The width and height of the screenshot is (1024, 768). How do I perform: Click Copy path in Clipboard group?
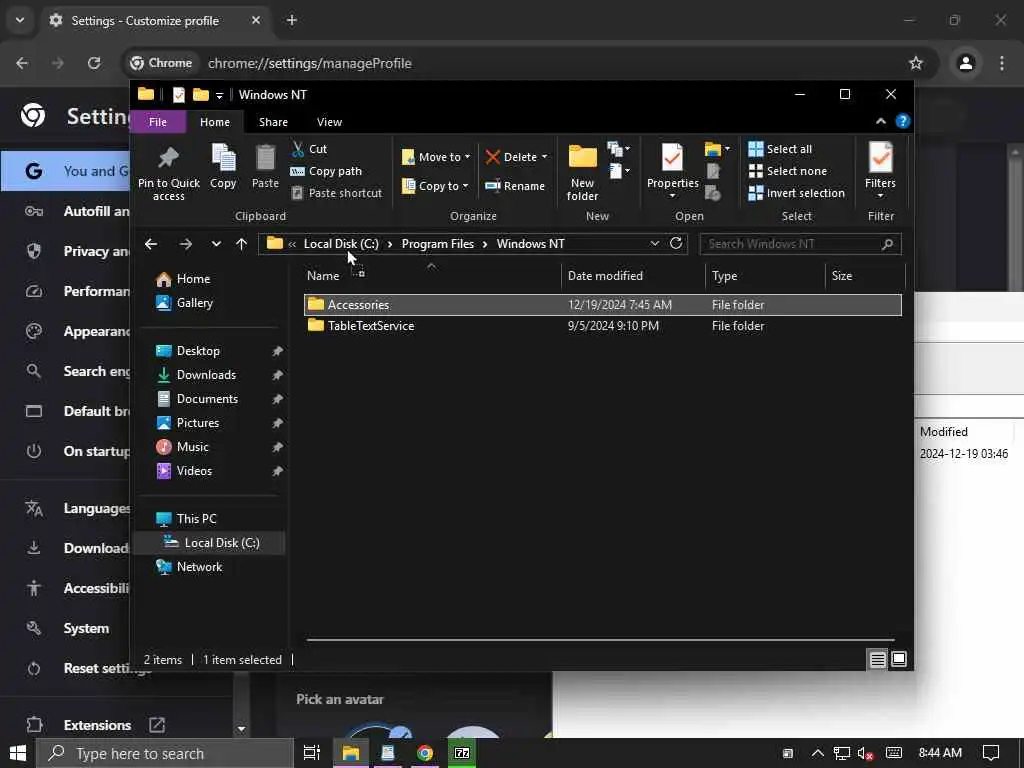pos(326,171)
